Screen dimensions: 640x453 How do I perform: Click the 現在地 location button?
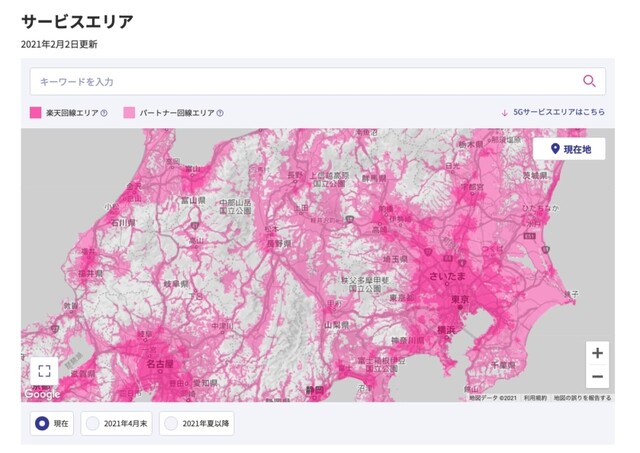569,149
